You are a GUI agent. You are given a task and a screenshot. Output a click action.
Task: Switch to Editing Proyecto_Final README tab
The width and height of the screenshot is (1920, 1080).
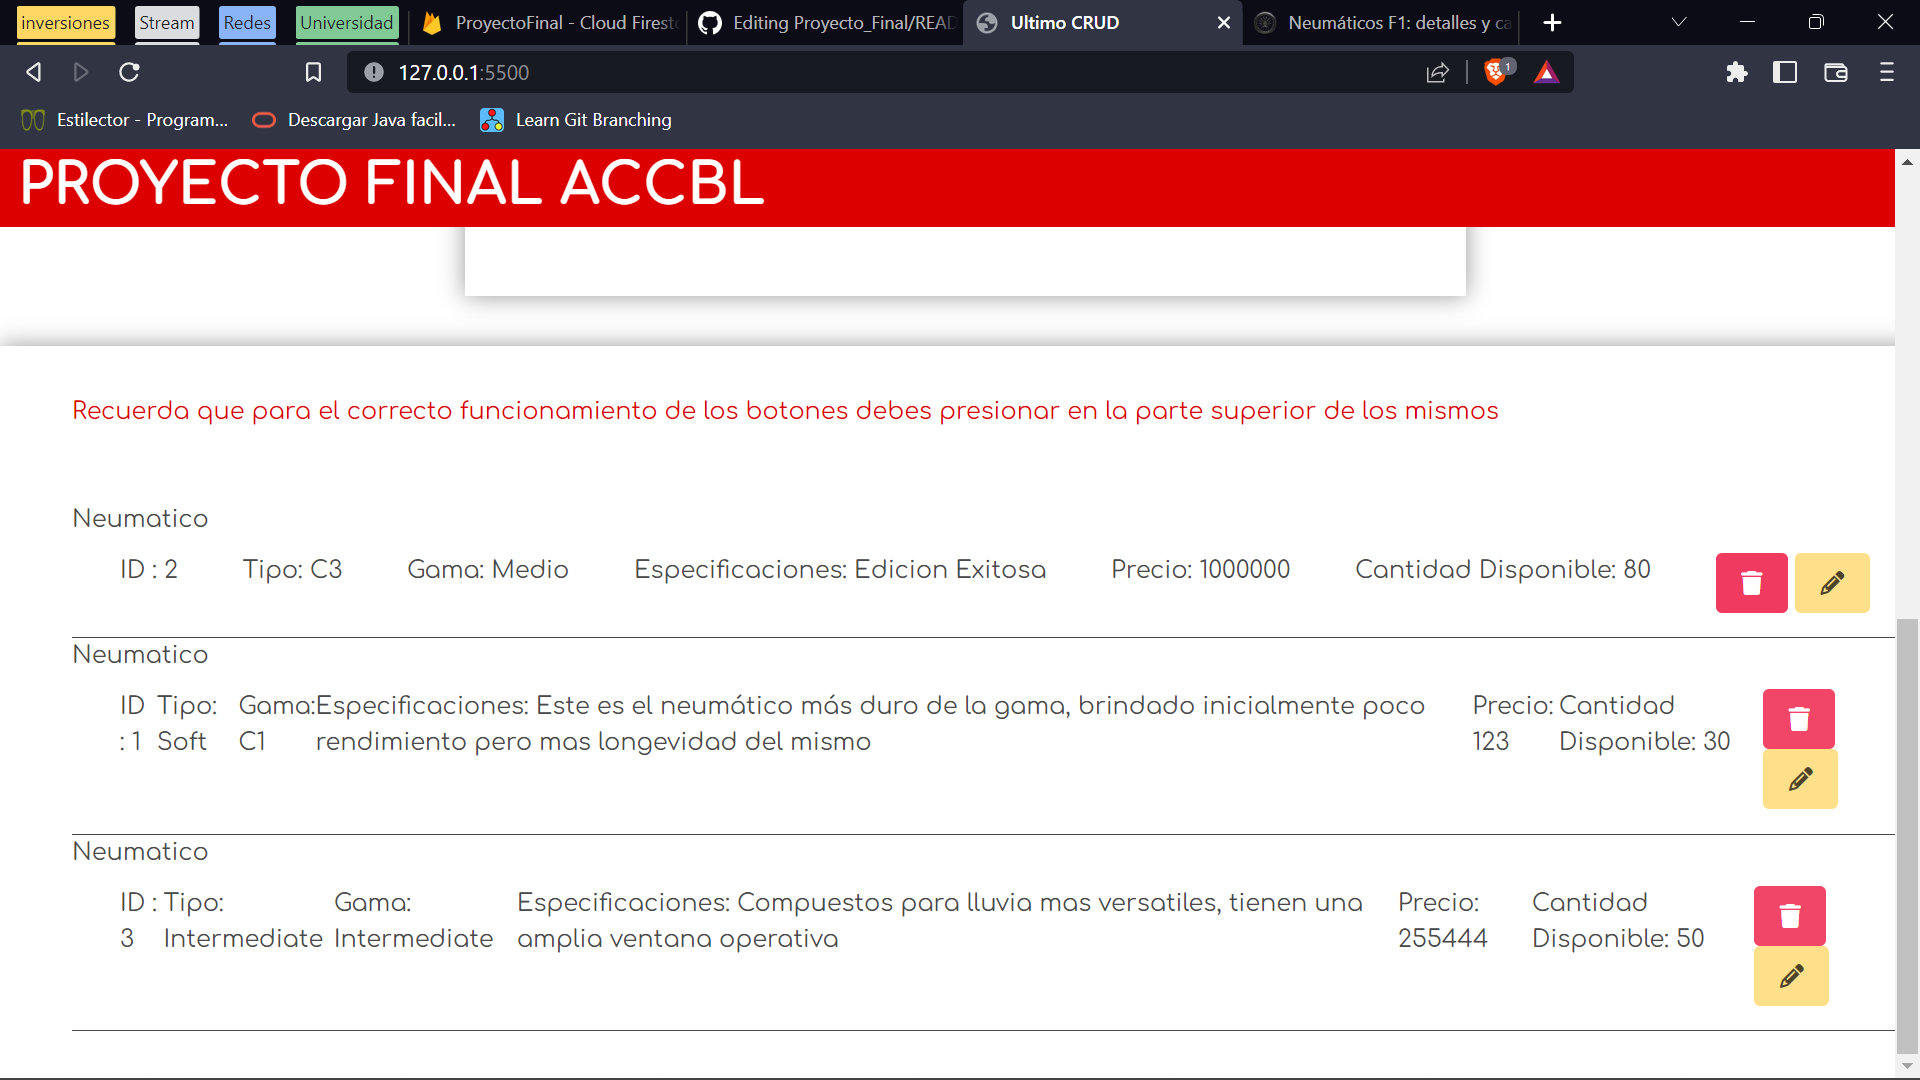pyautogui.click(x=825, y=22)
